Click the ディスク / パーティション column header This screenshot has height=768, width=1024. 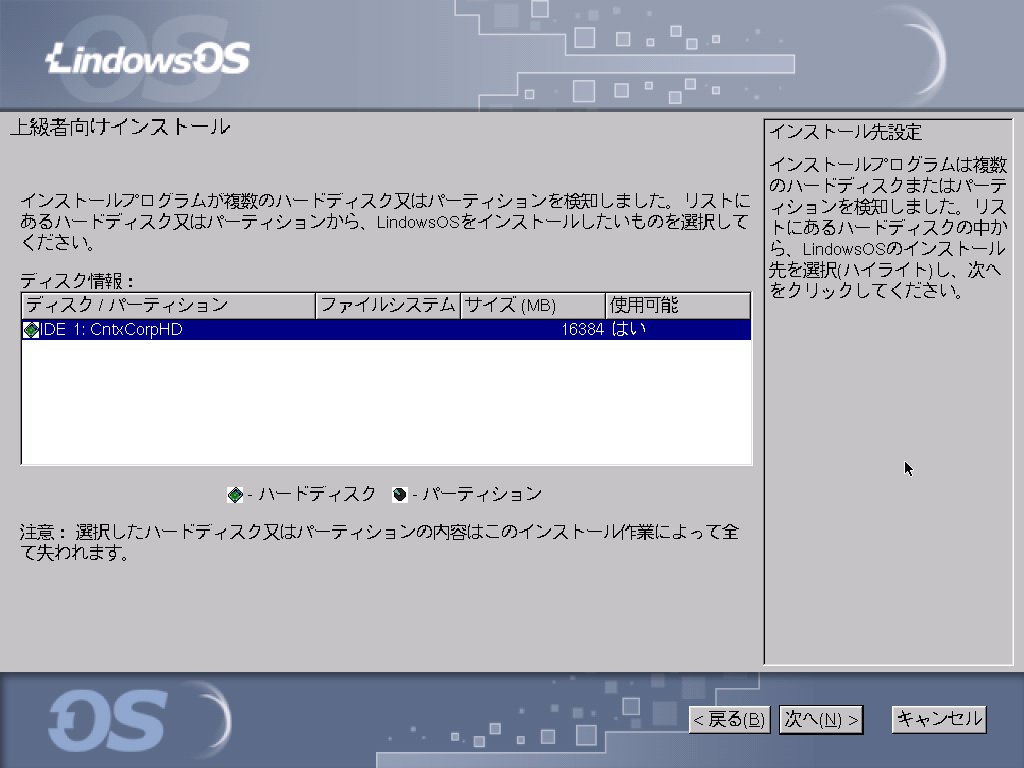168,306
